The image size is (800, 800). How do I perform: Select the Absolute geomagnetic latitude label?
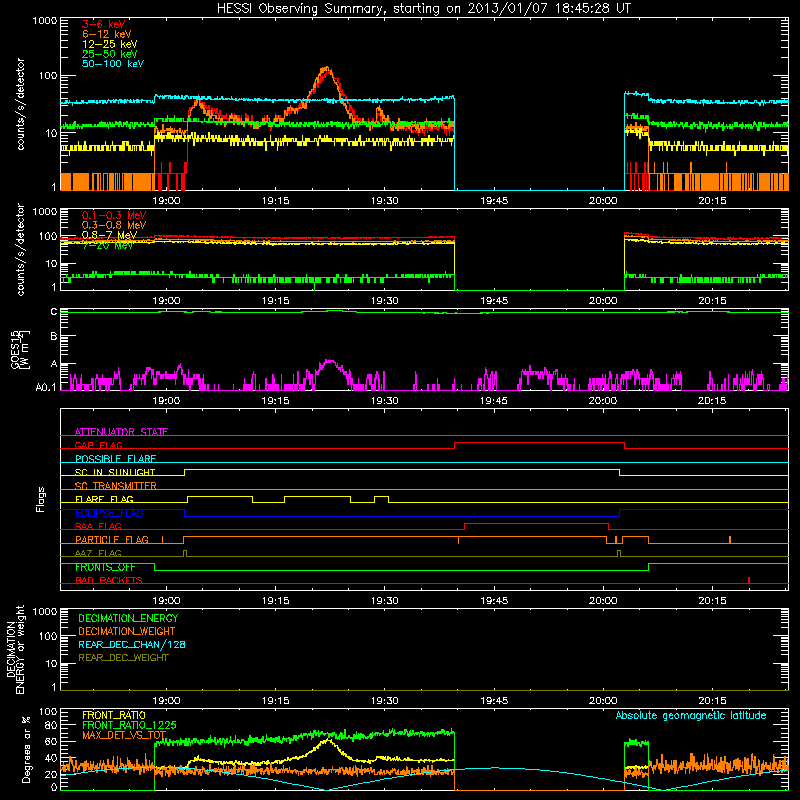691,715
